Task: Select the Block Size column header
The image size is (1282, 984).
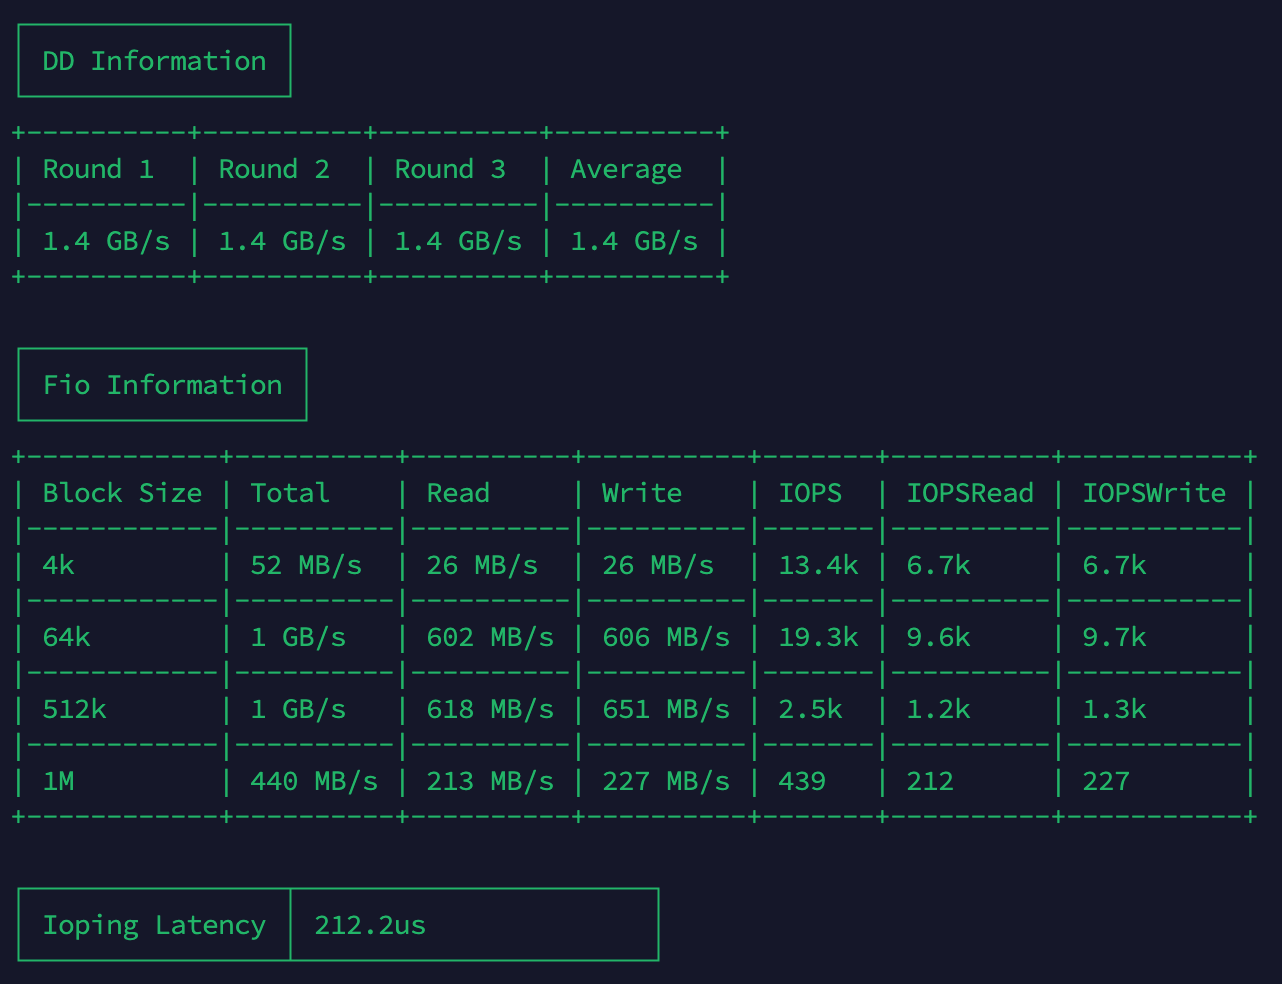Action: [x=122, y=493]
